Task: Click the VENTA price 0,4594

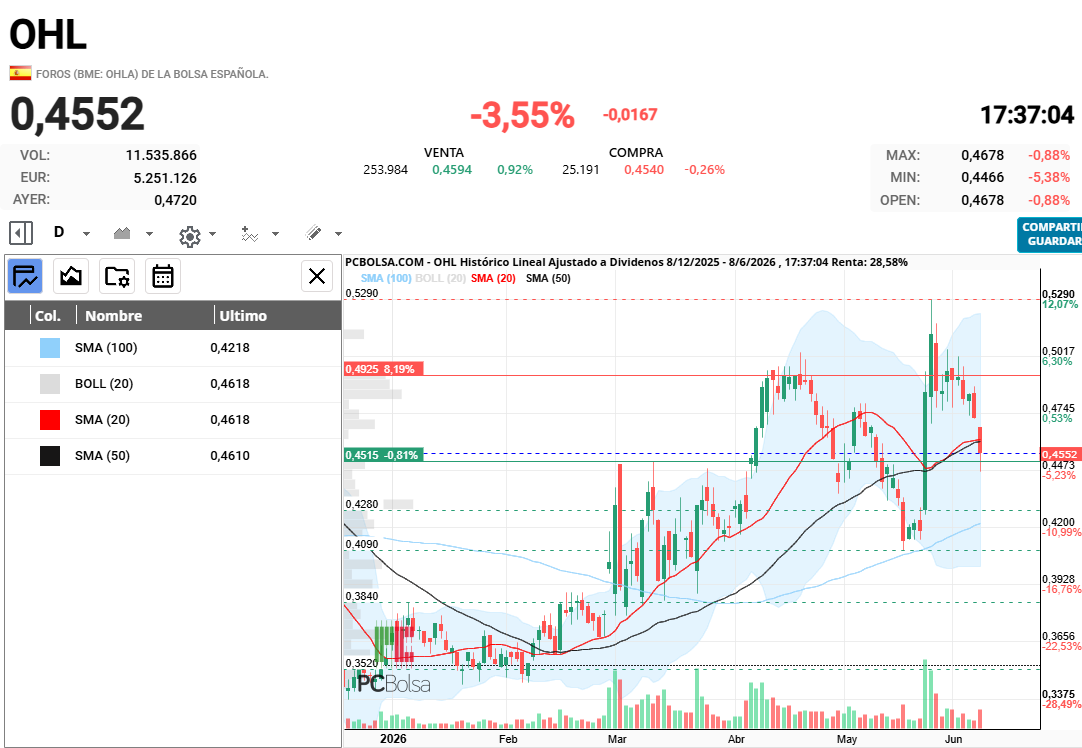Action: [x=452, y=170]
